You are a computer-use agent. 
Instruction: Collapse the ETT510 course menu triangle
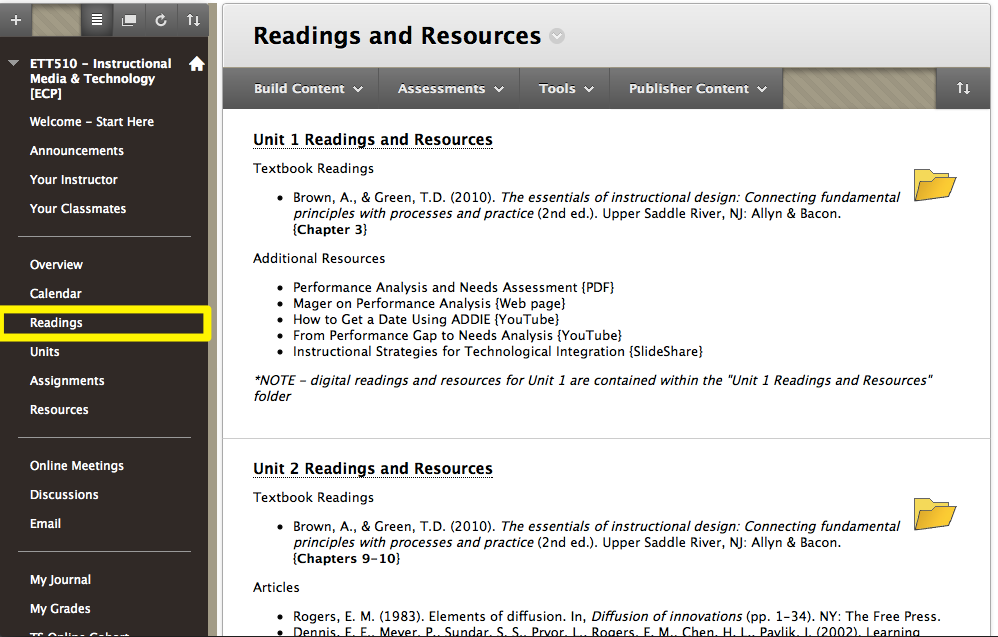pyautogui.click(x=13, y=63)
